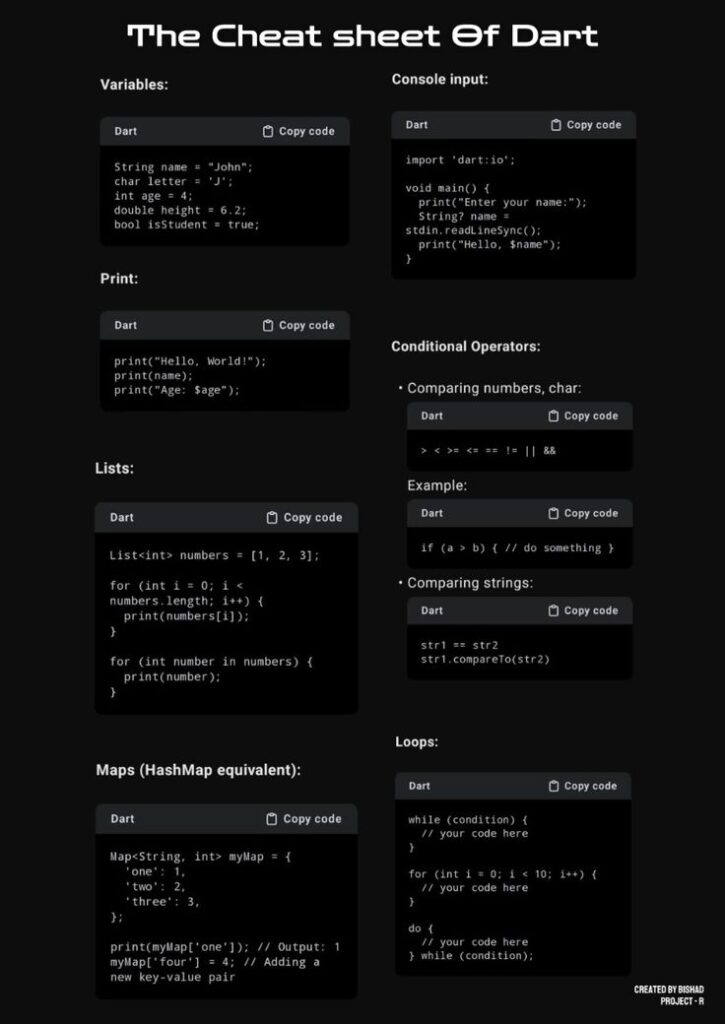Click the "import 'dart:io';" code line
Image resolution: width=725 pixels, height=1024 pixels.
pyautogui.click(x=460, y=160)
